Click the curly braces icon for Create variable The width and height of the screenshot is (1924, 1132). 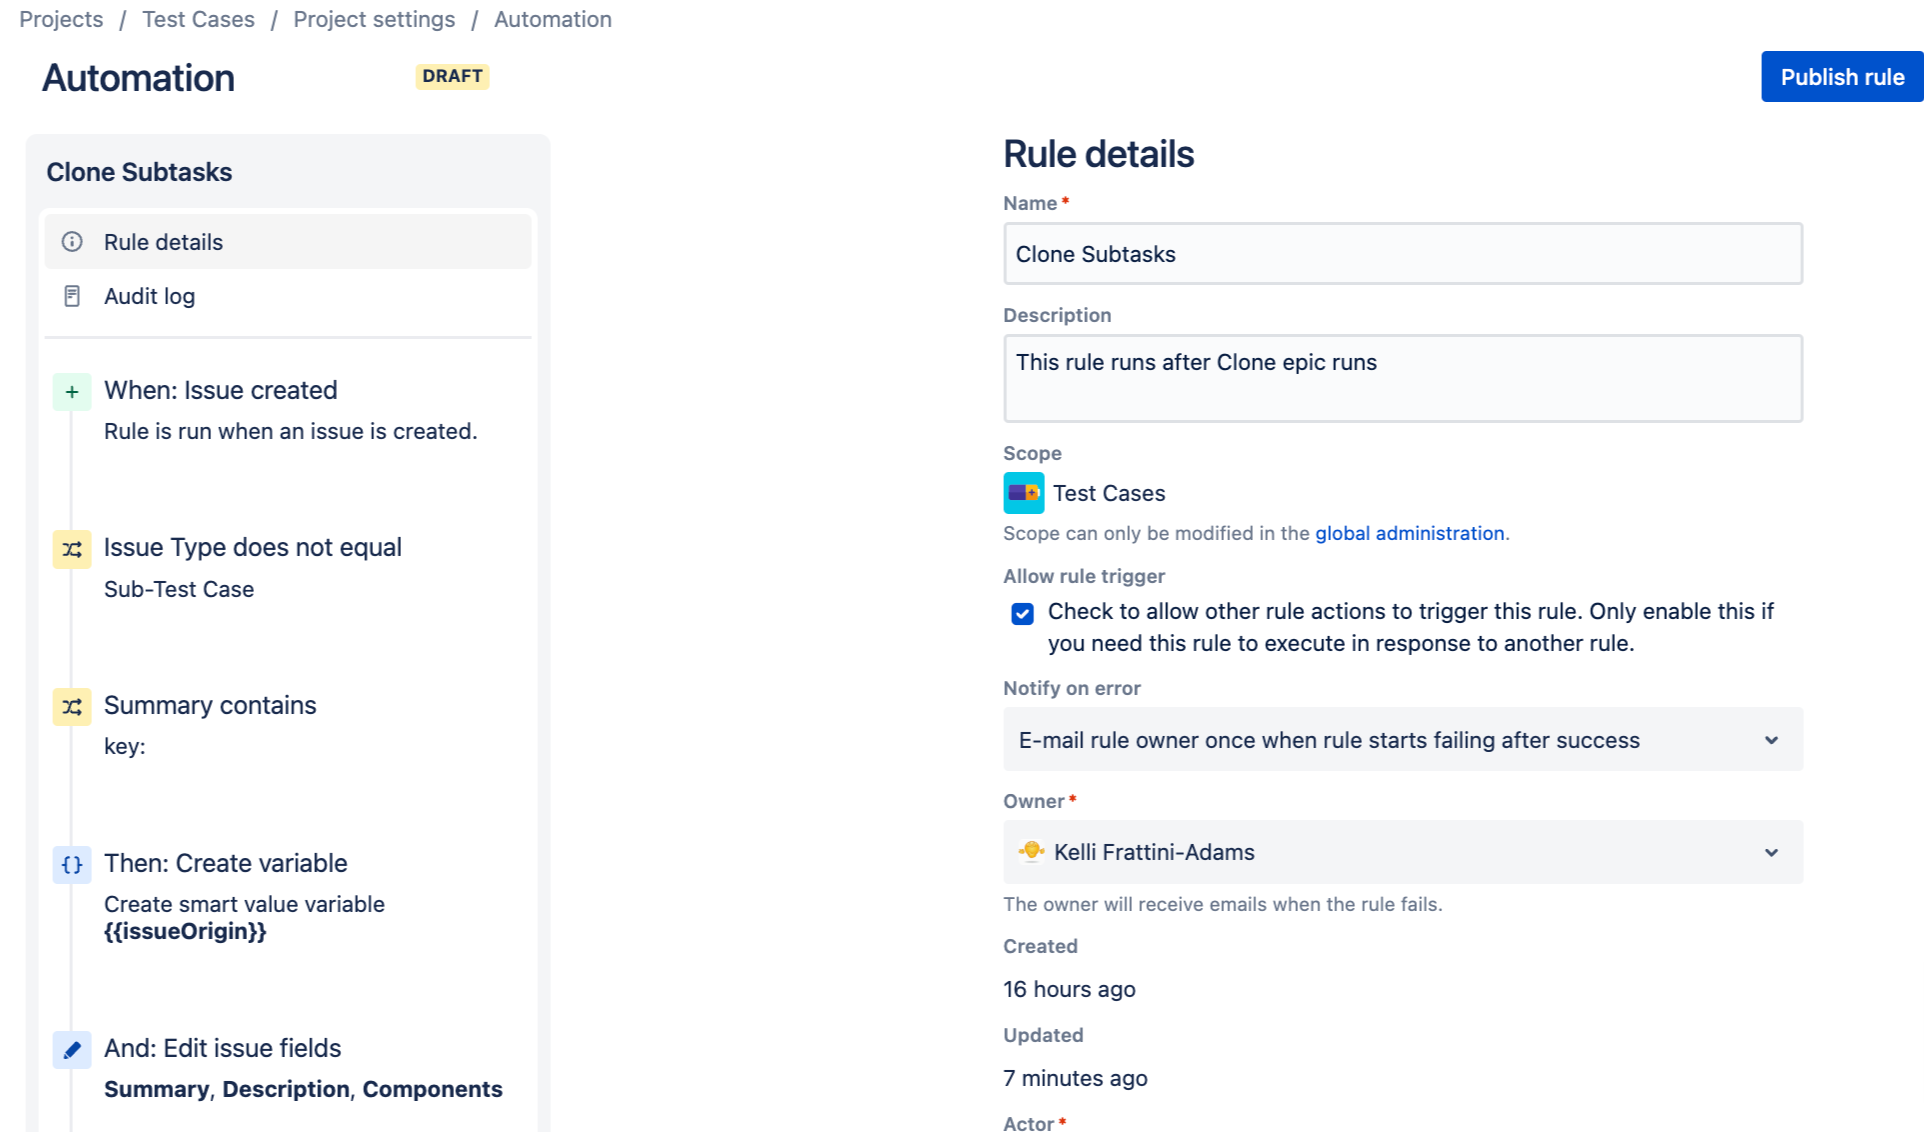[71, 865]
